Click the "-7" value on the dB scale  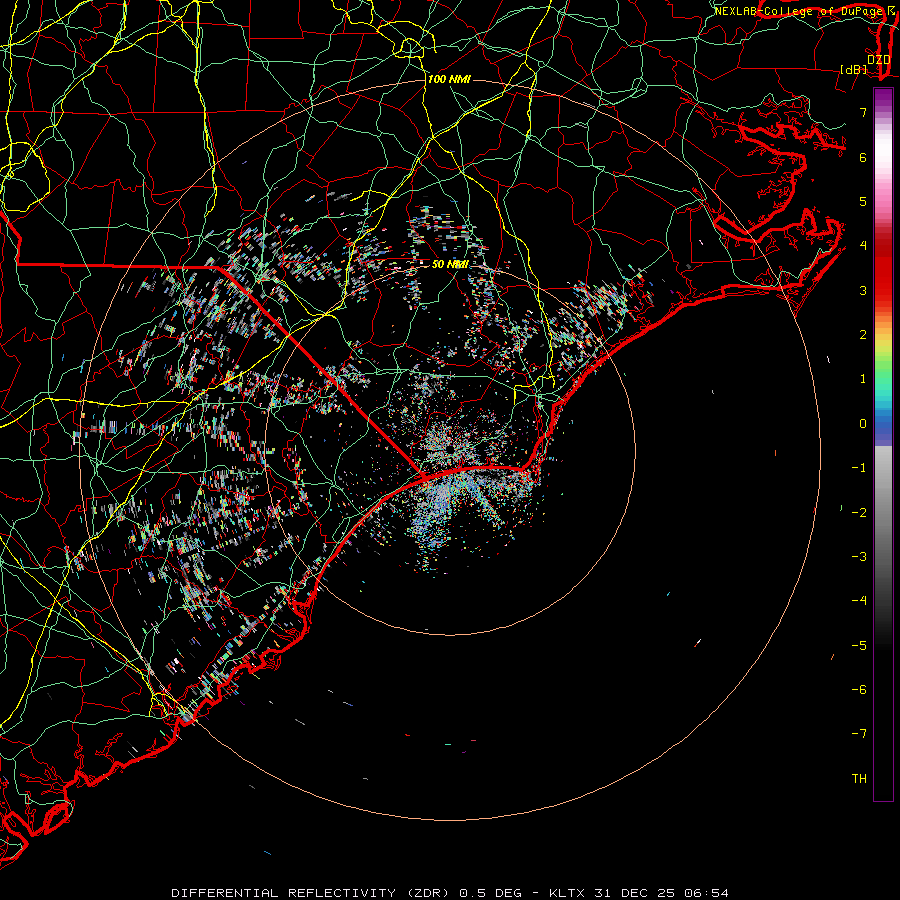(859, 734)
